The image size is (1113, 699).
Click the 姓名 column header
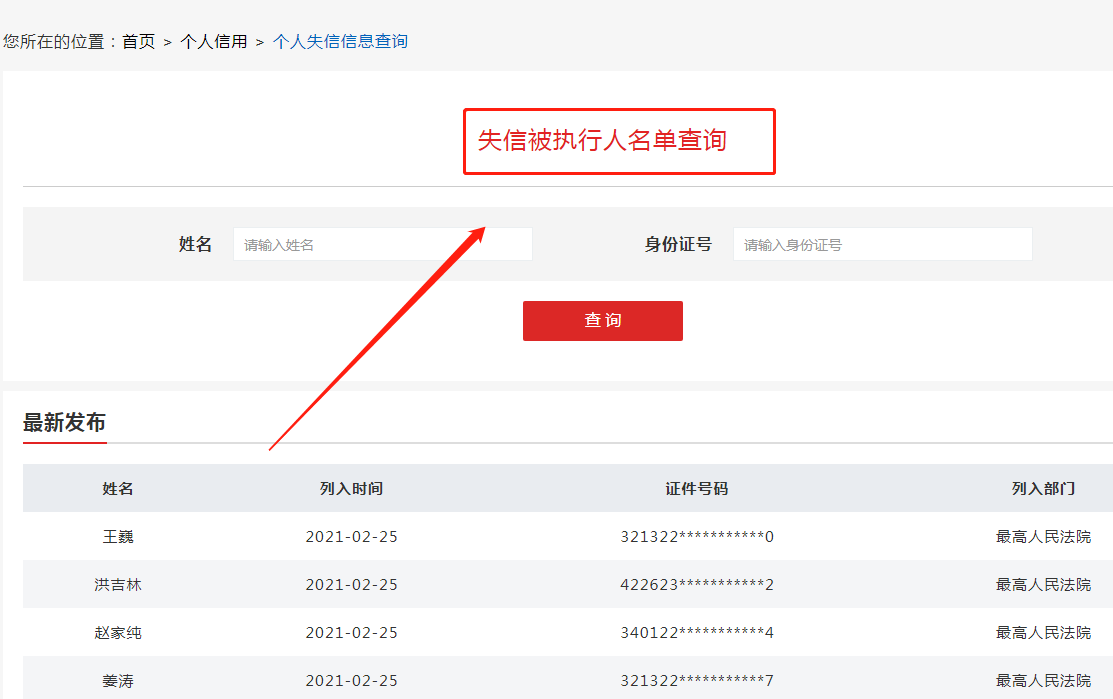(x=118, y=488)
